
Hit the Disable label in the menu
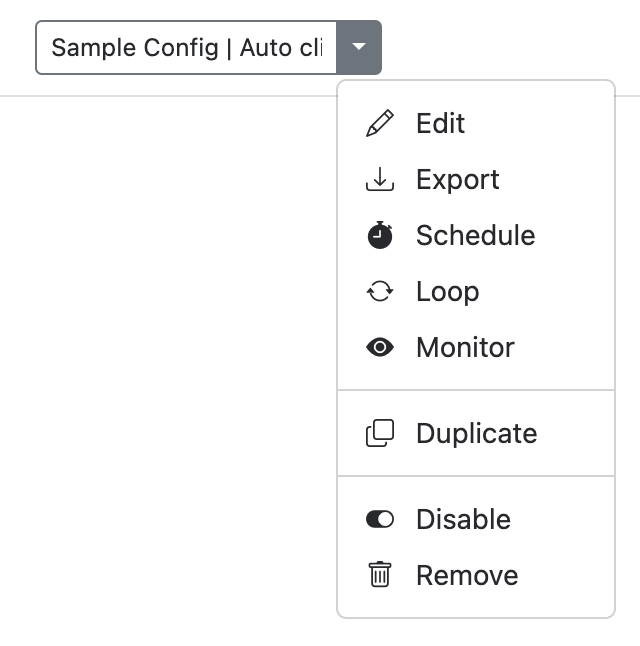click(464, 520)
